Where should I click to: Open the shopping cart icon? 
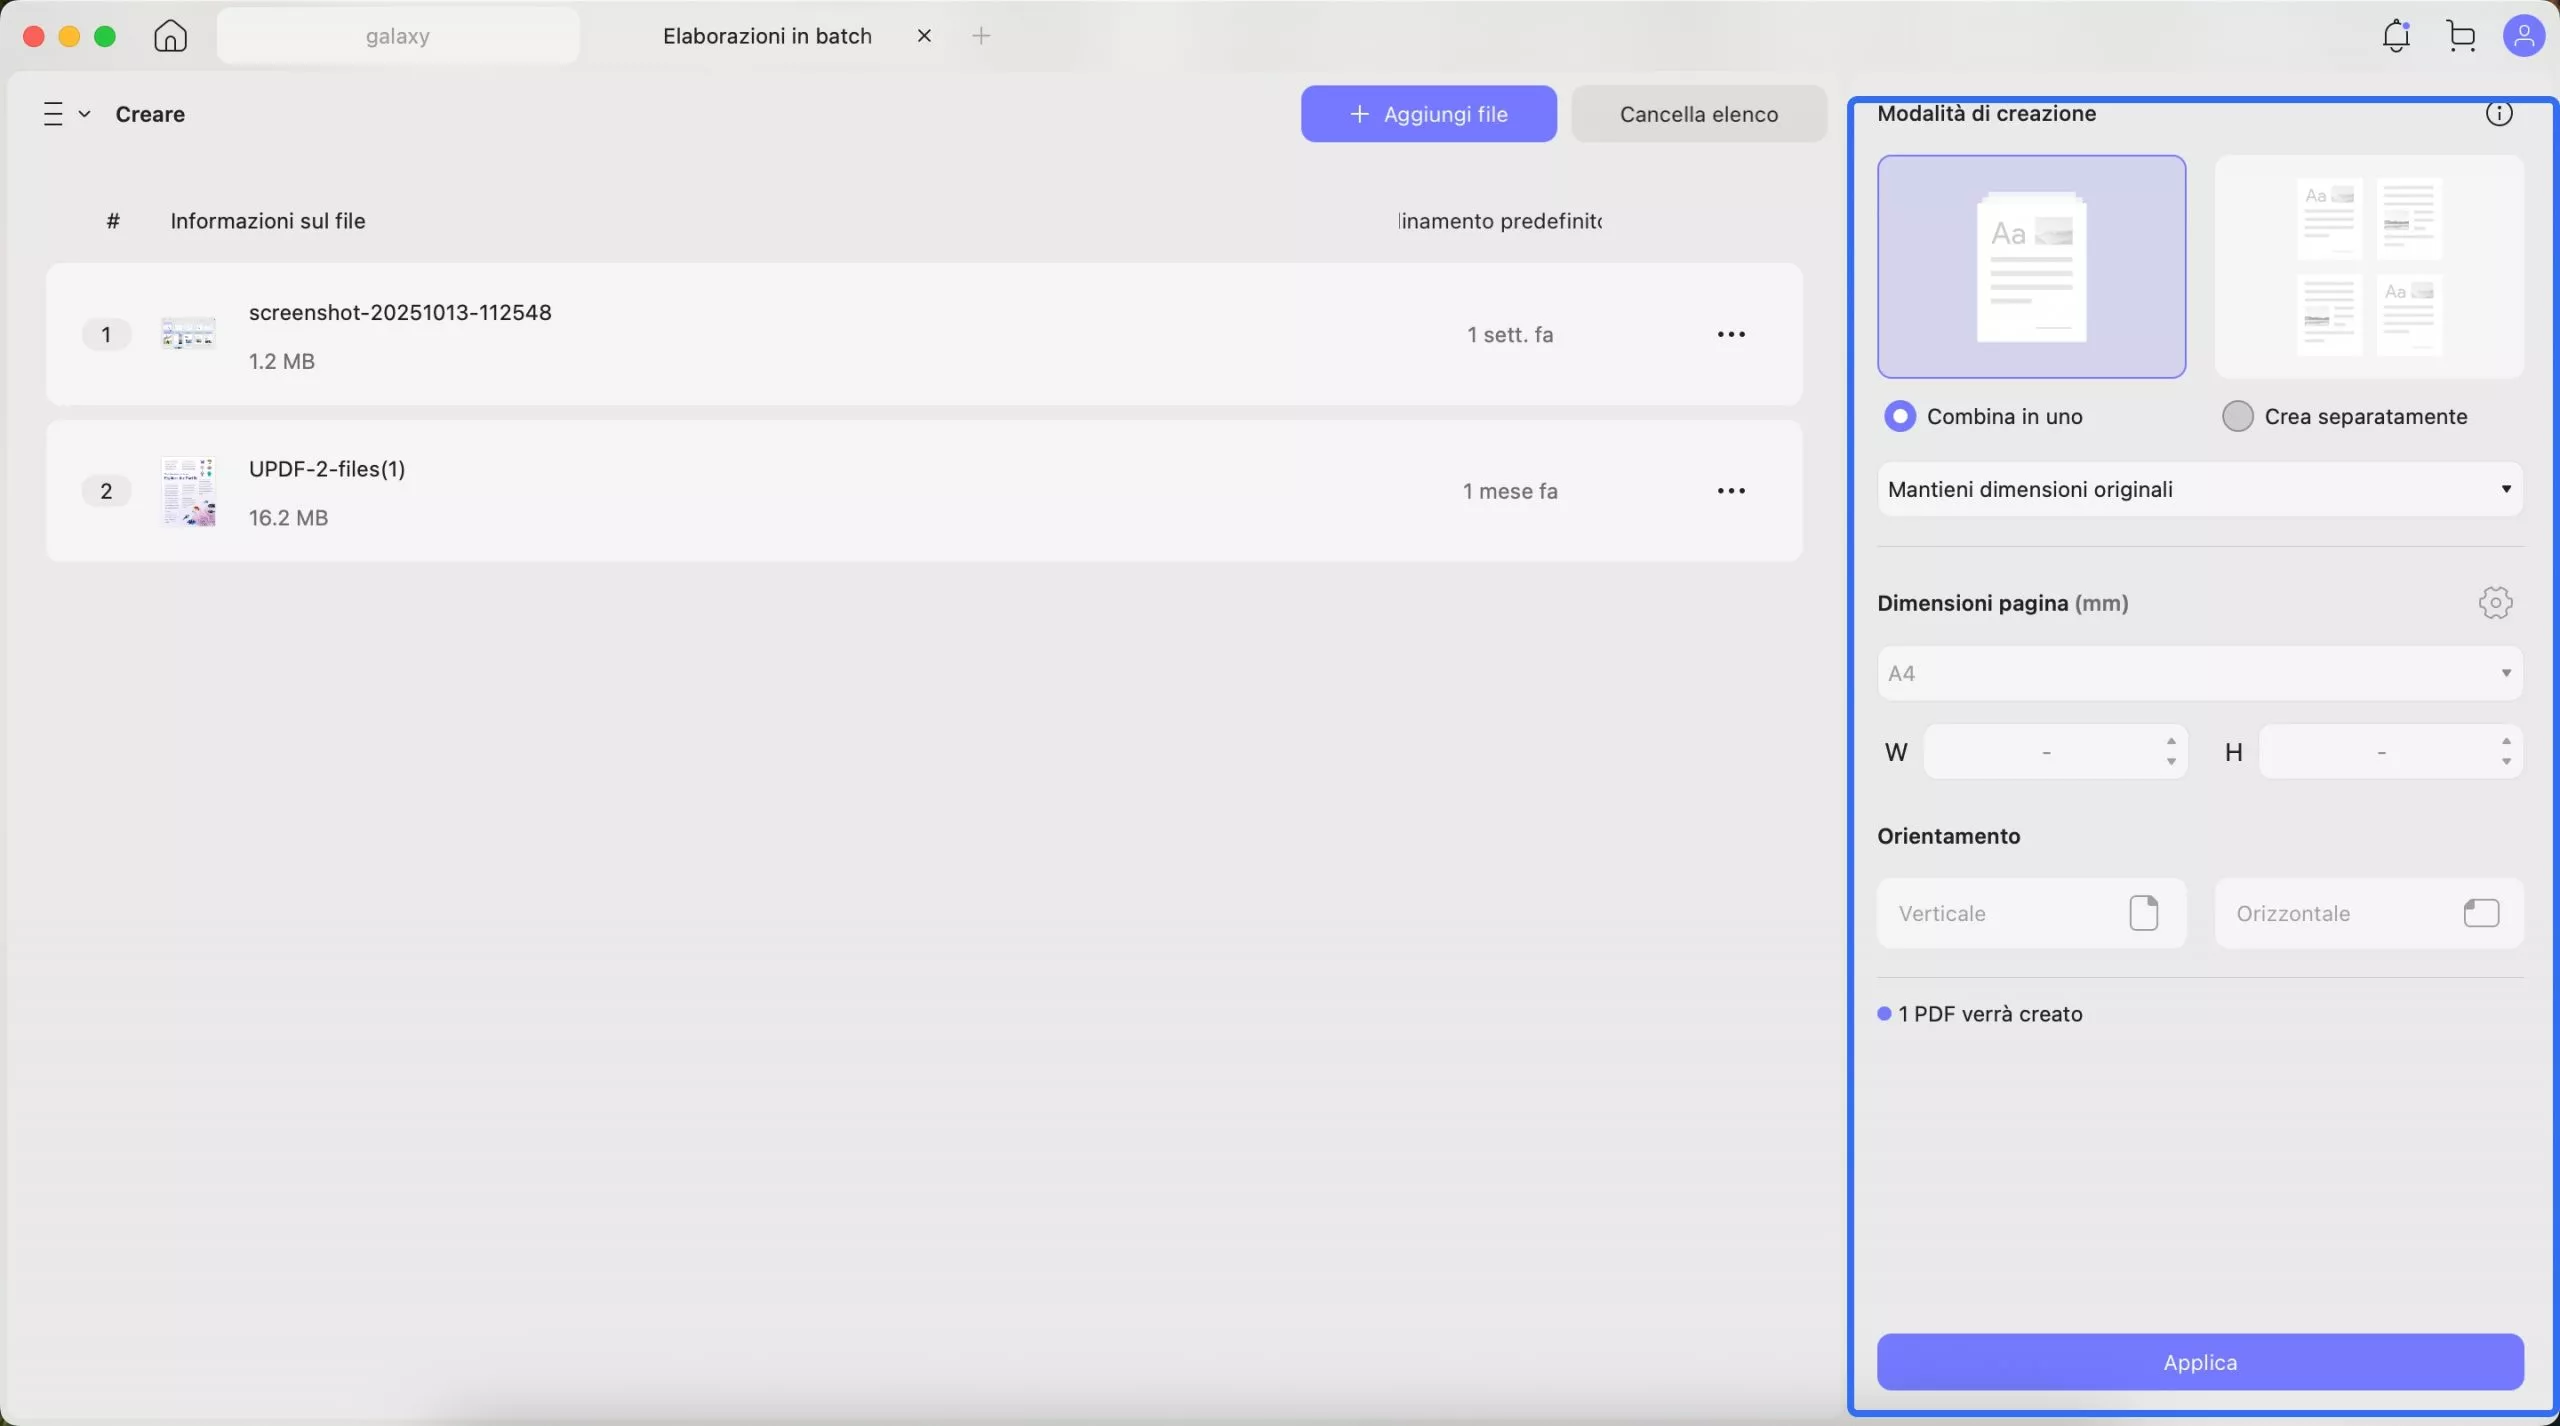[2461, 36]
